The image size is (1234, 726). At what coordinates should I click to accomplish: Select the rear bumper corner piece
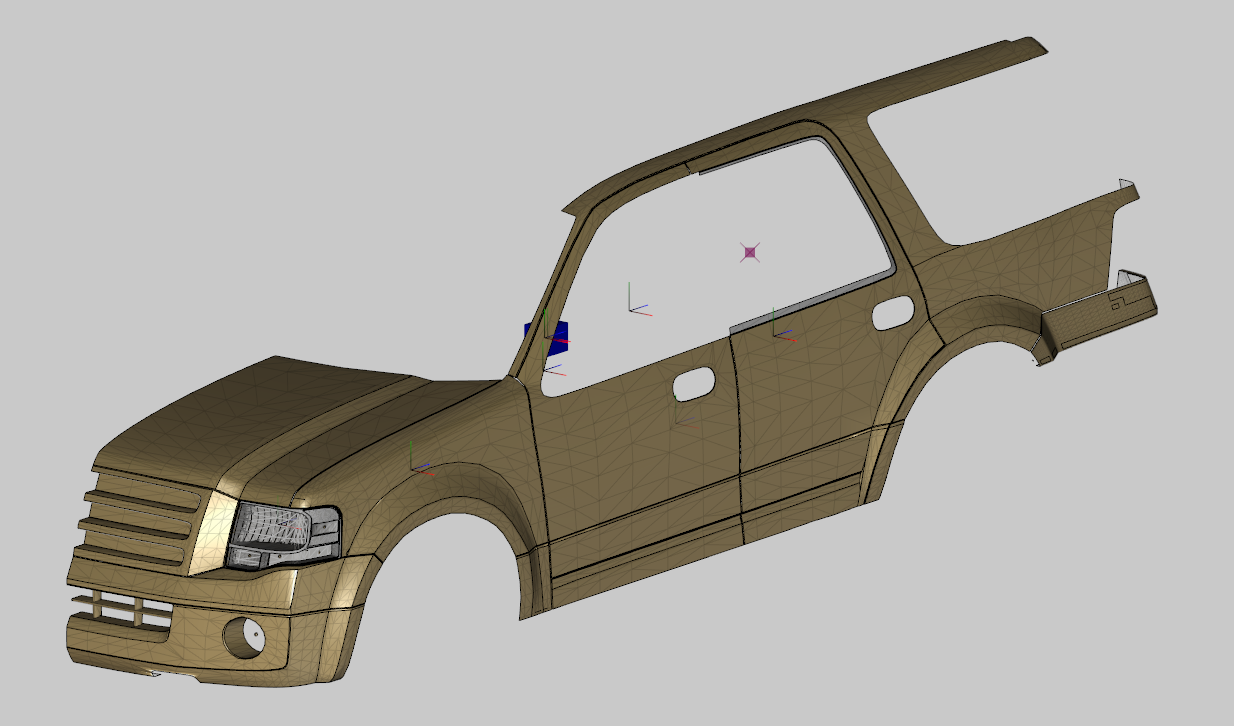coord(1098,316)
